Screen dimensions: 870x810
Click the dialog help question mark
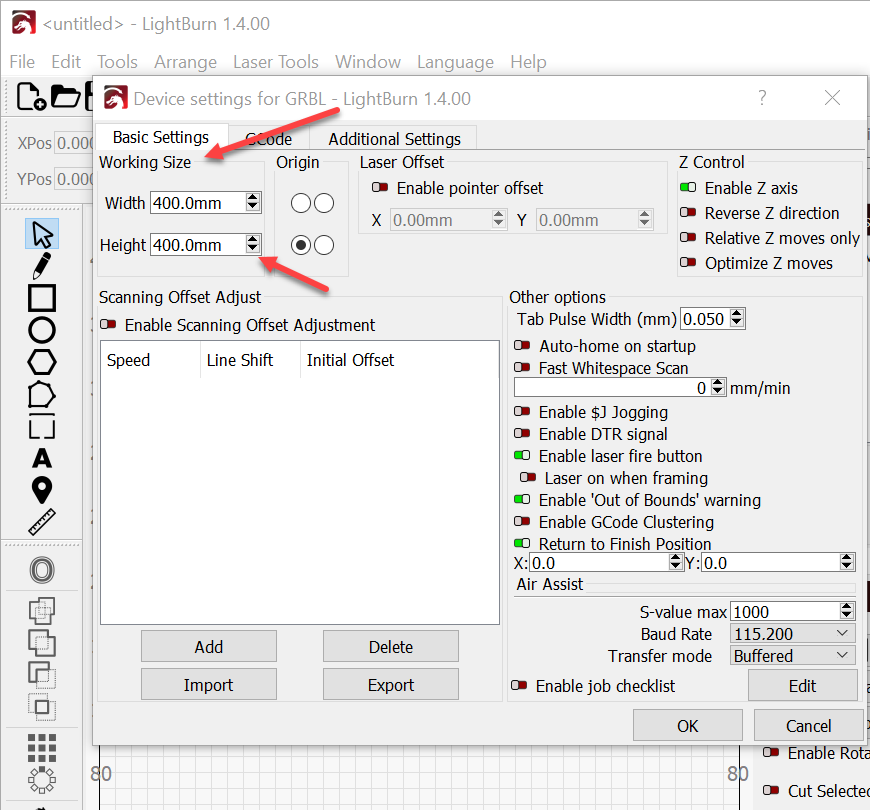coord(762,98)
